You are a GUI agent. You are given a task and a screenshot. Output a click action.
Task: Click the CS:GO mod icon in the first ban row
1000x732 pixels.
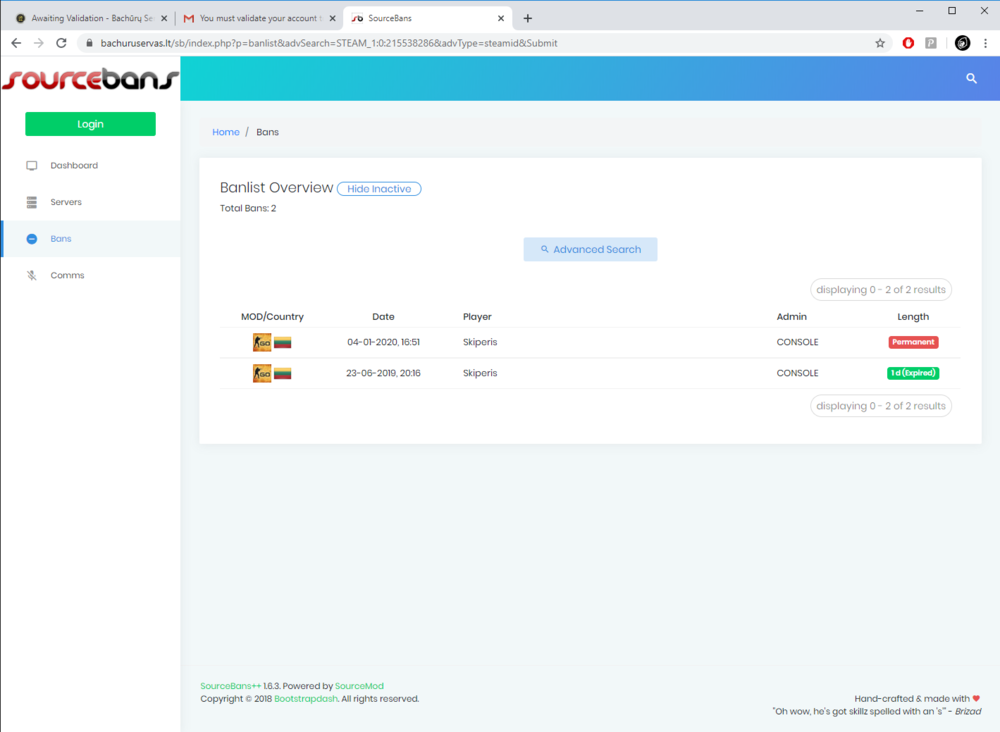262,342
